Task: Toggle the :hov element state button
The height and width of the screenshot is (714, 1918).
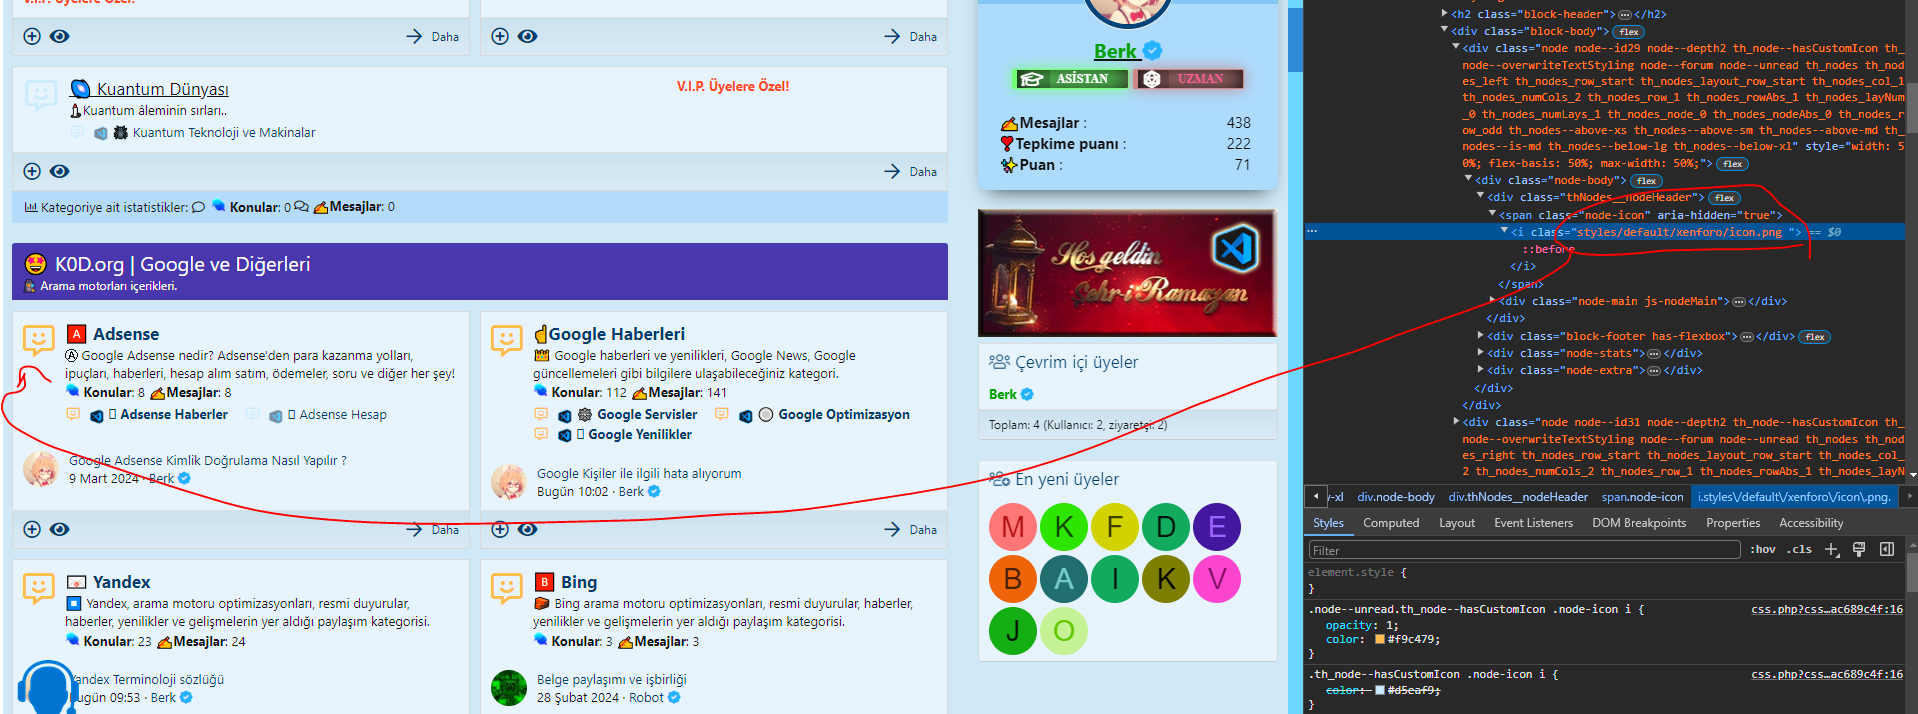Action: point(1762,549)
